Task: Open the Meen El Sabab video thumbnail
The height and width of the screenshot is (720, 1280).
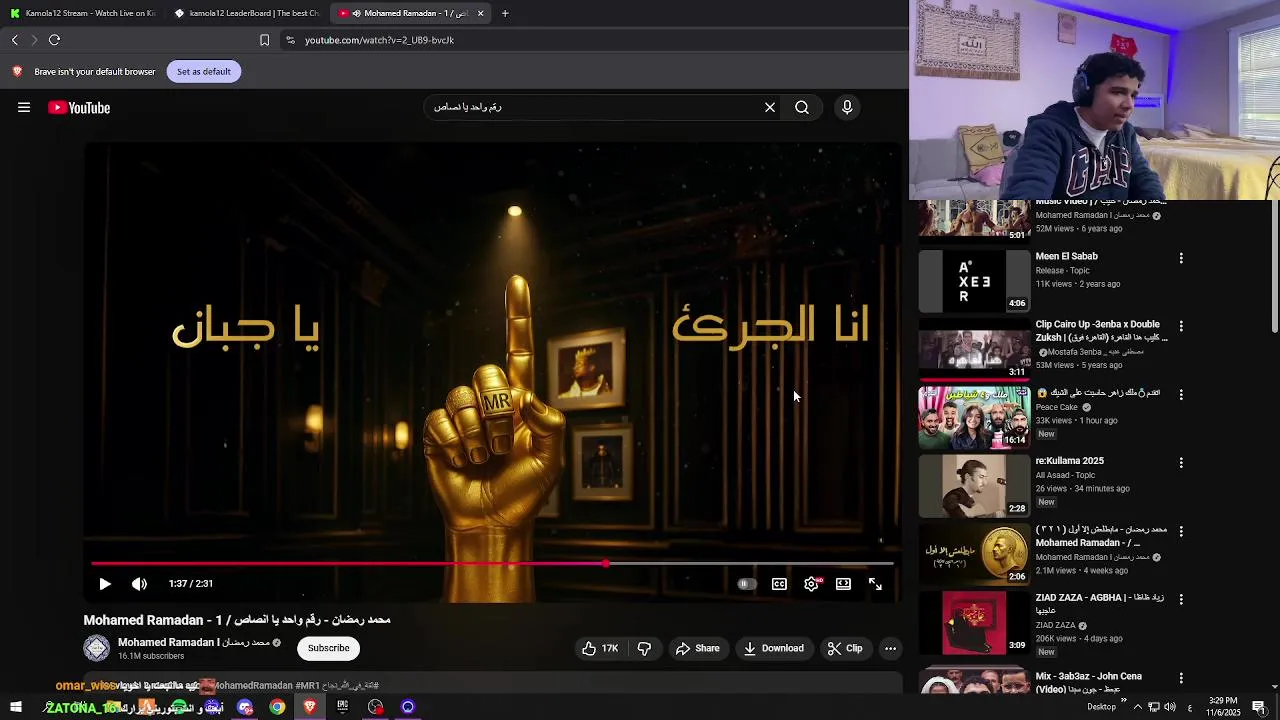Action: [x=974, y=281]
